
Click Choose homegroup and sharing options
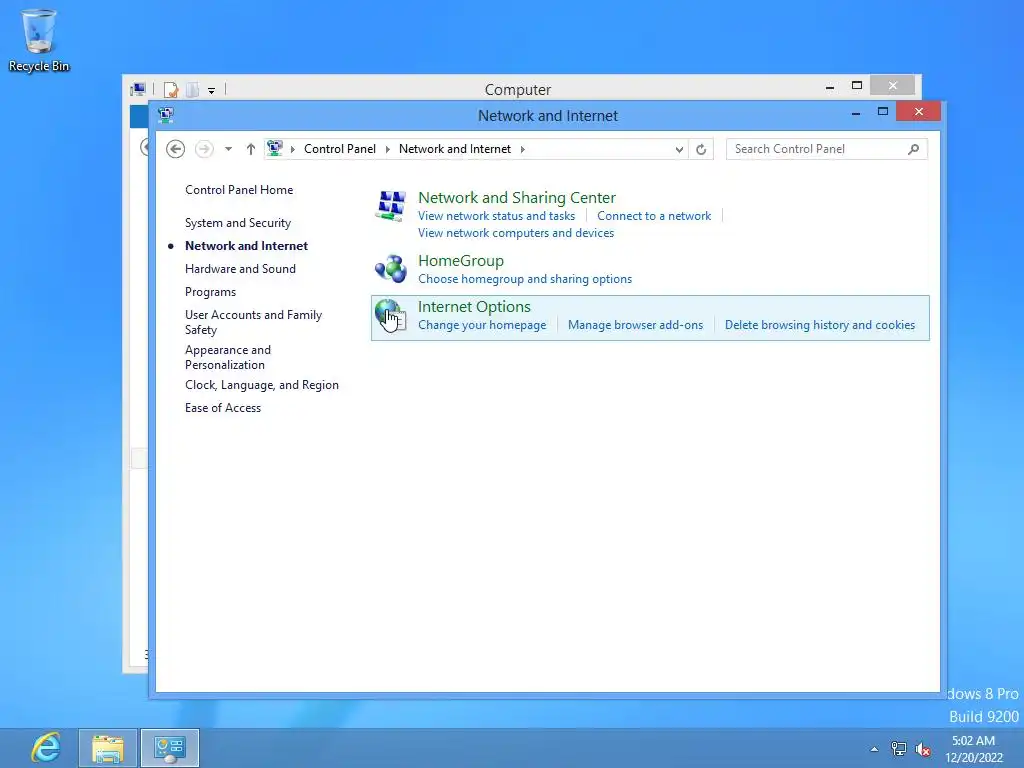525,279
